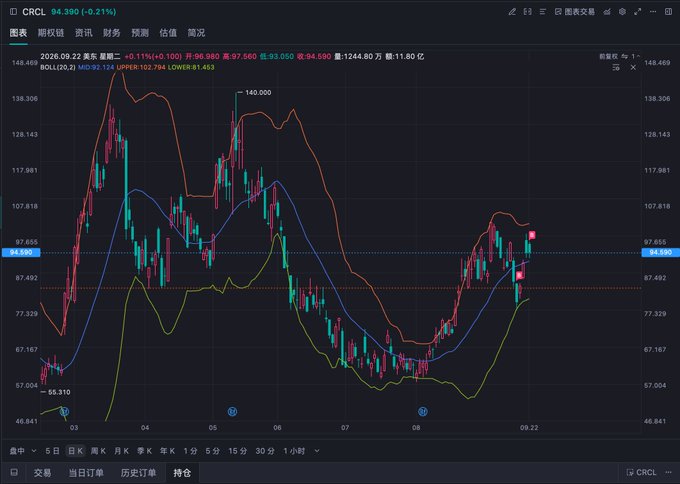
Task: Open the 交易 tab
Action: tap(42, 473)
